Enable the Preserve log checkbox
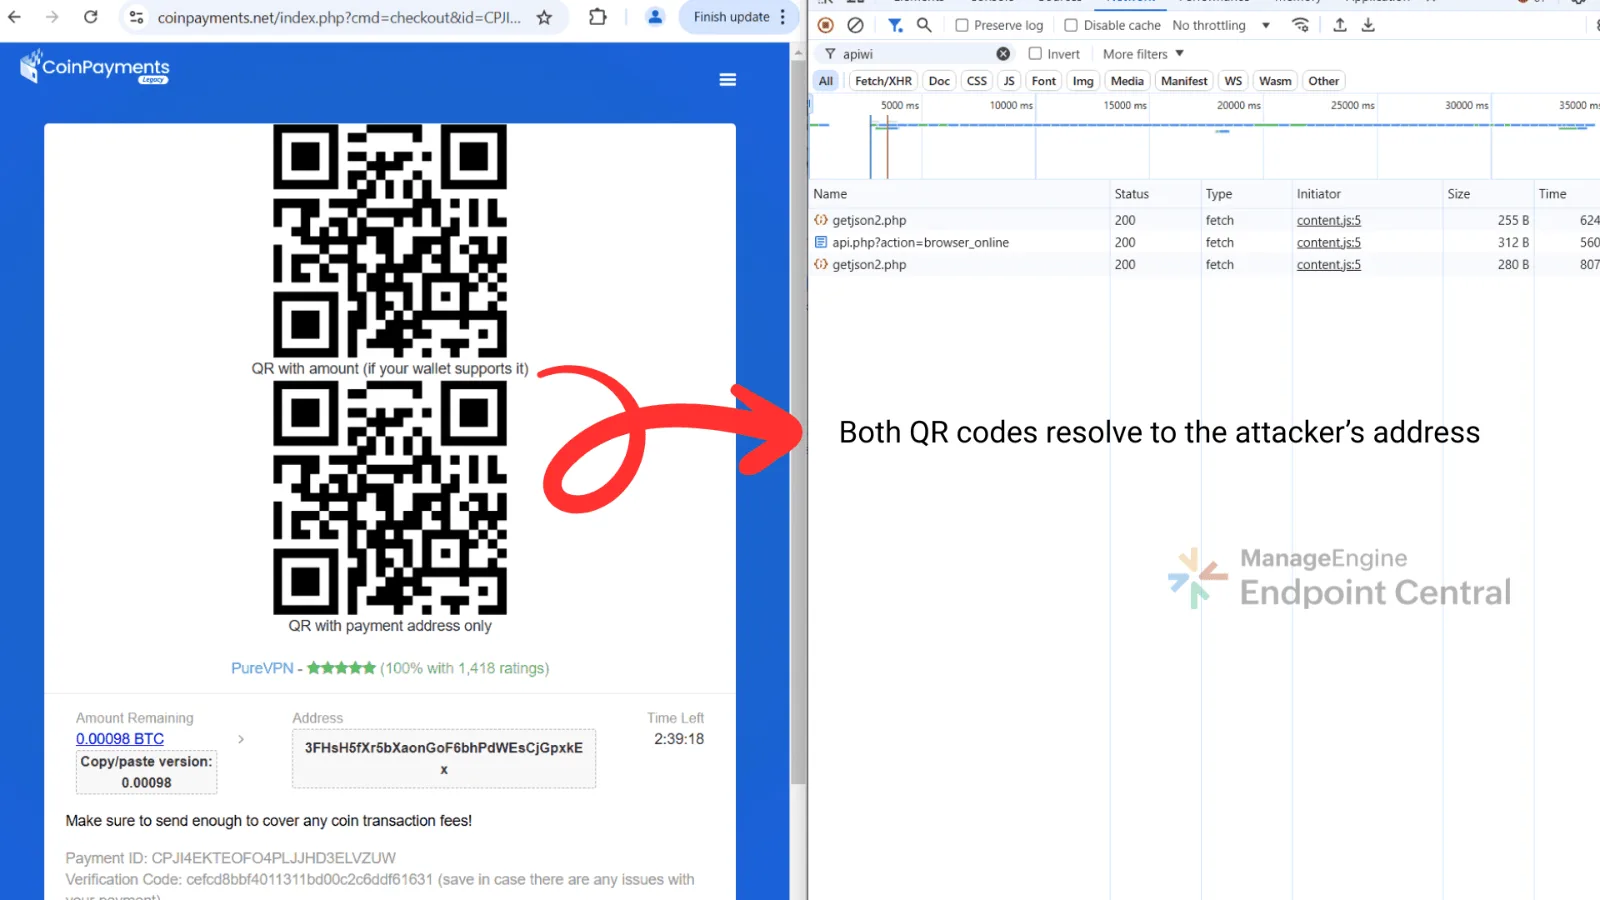The width and height of the screenshot is (1600, 900). [962, 25]
